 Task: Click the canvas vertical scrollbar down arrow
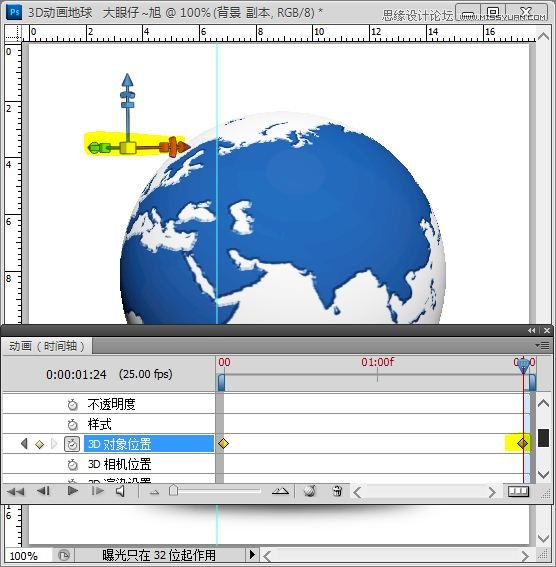click(x=543, y=538)
